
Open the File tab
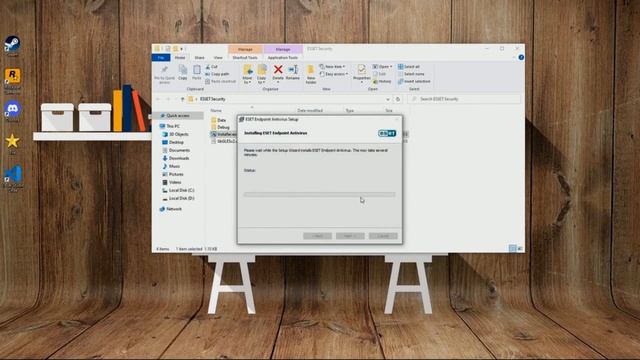(161, 58)
